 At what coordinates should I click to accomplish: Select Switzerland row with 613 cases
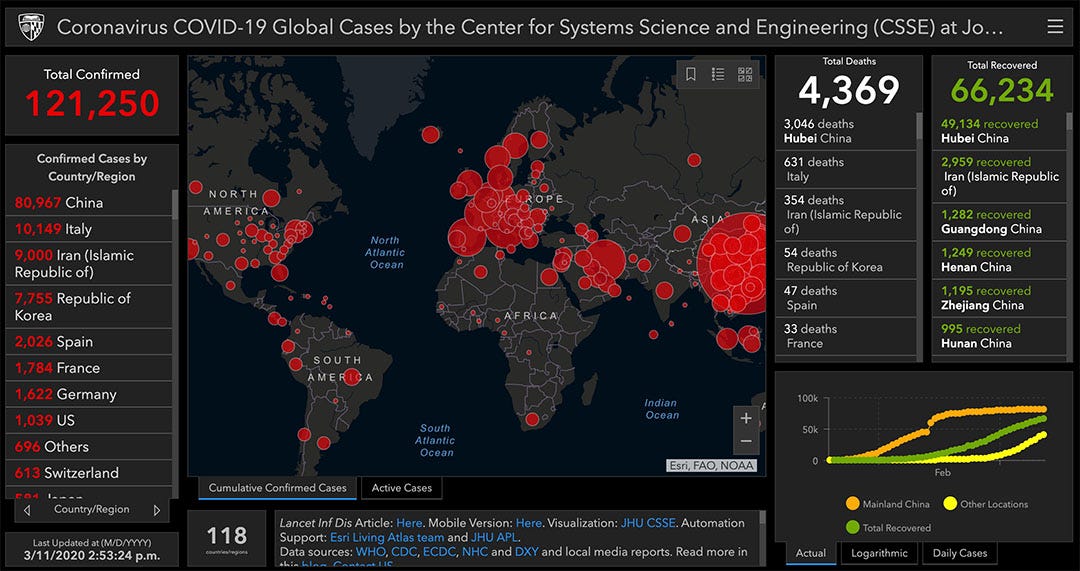click(89, 473)
